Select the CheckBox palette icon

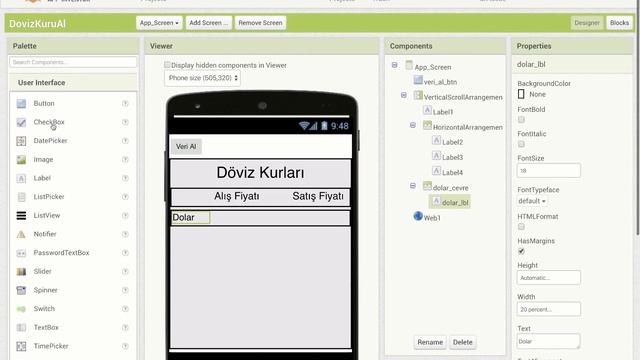[21, 122]
